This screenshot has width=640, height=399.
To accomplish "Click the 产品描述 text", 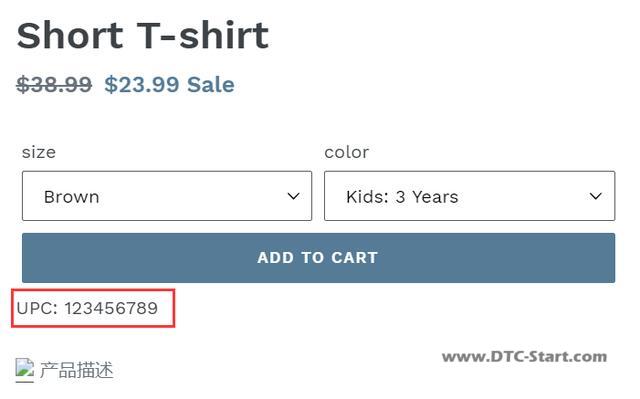I will [76, 370].
